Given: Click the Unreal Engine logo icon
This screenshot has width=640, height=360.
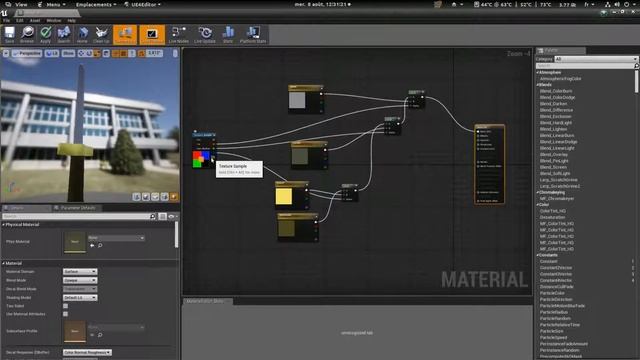Looking at the screenshot, I should 4,13.
